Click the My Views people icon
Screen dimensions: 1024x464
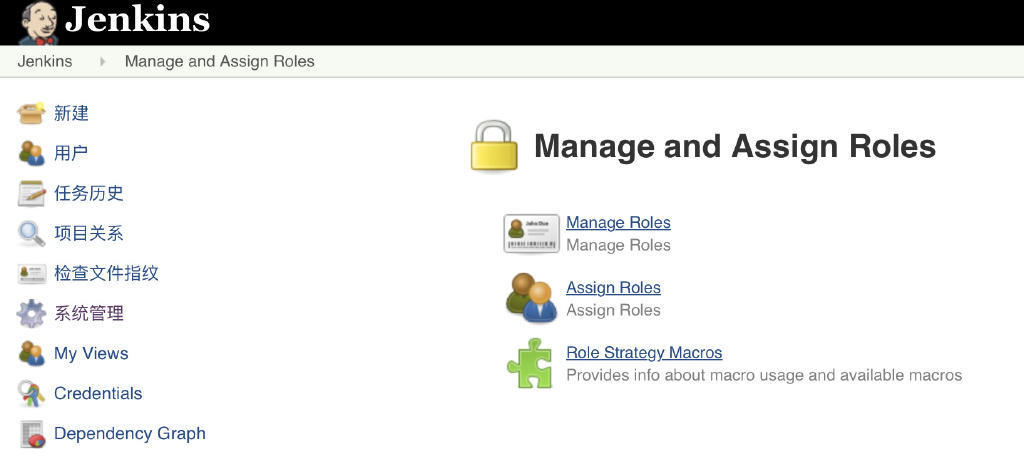point(31,354)
